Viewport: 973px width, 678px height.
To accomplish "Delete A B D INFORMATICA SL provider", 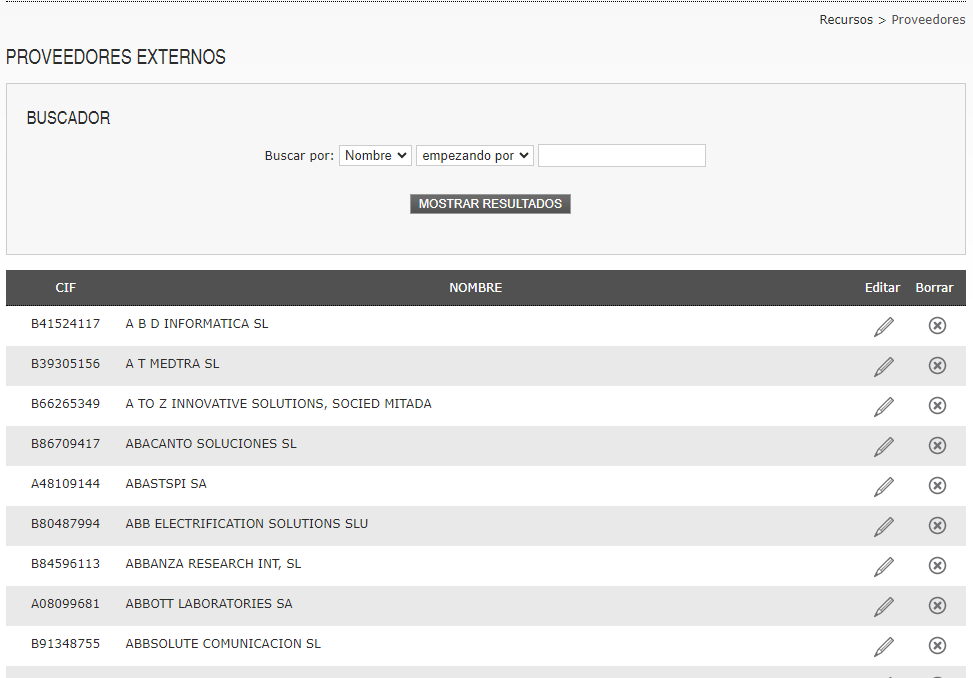I will coord(937,326).
